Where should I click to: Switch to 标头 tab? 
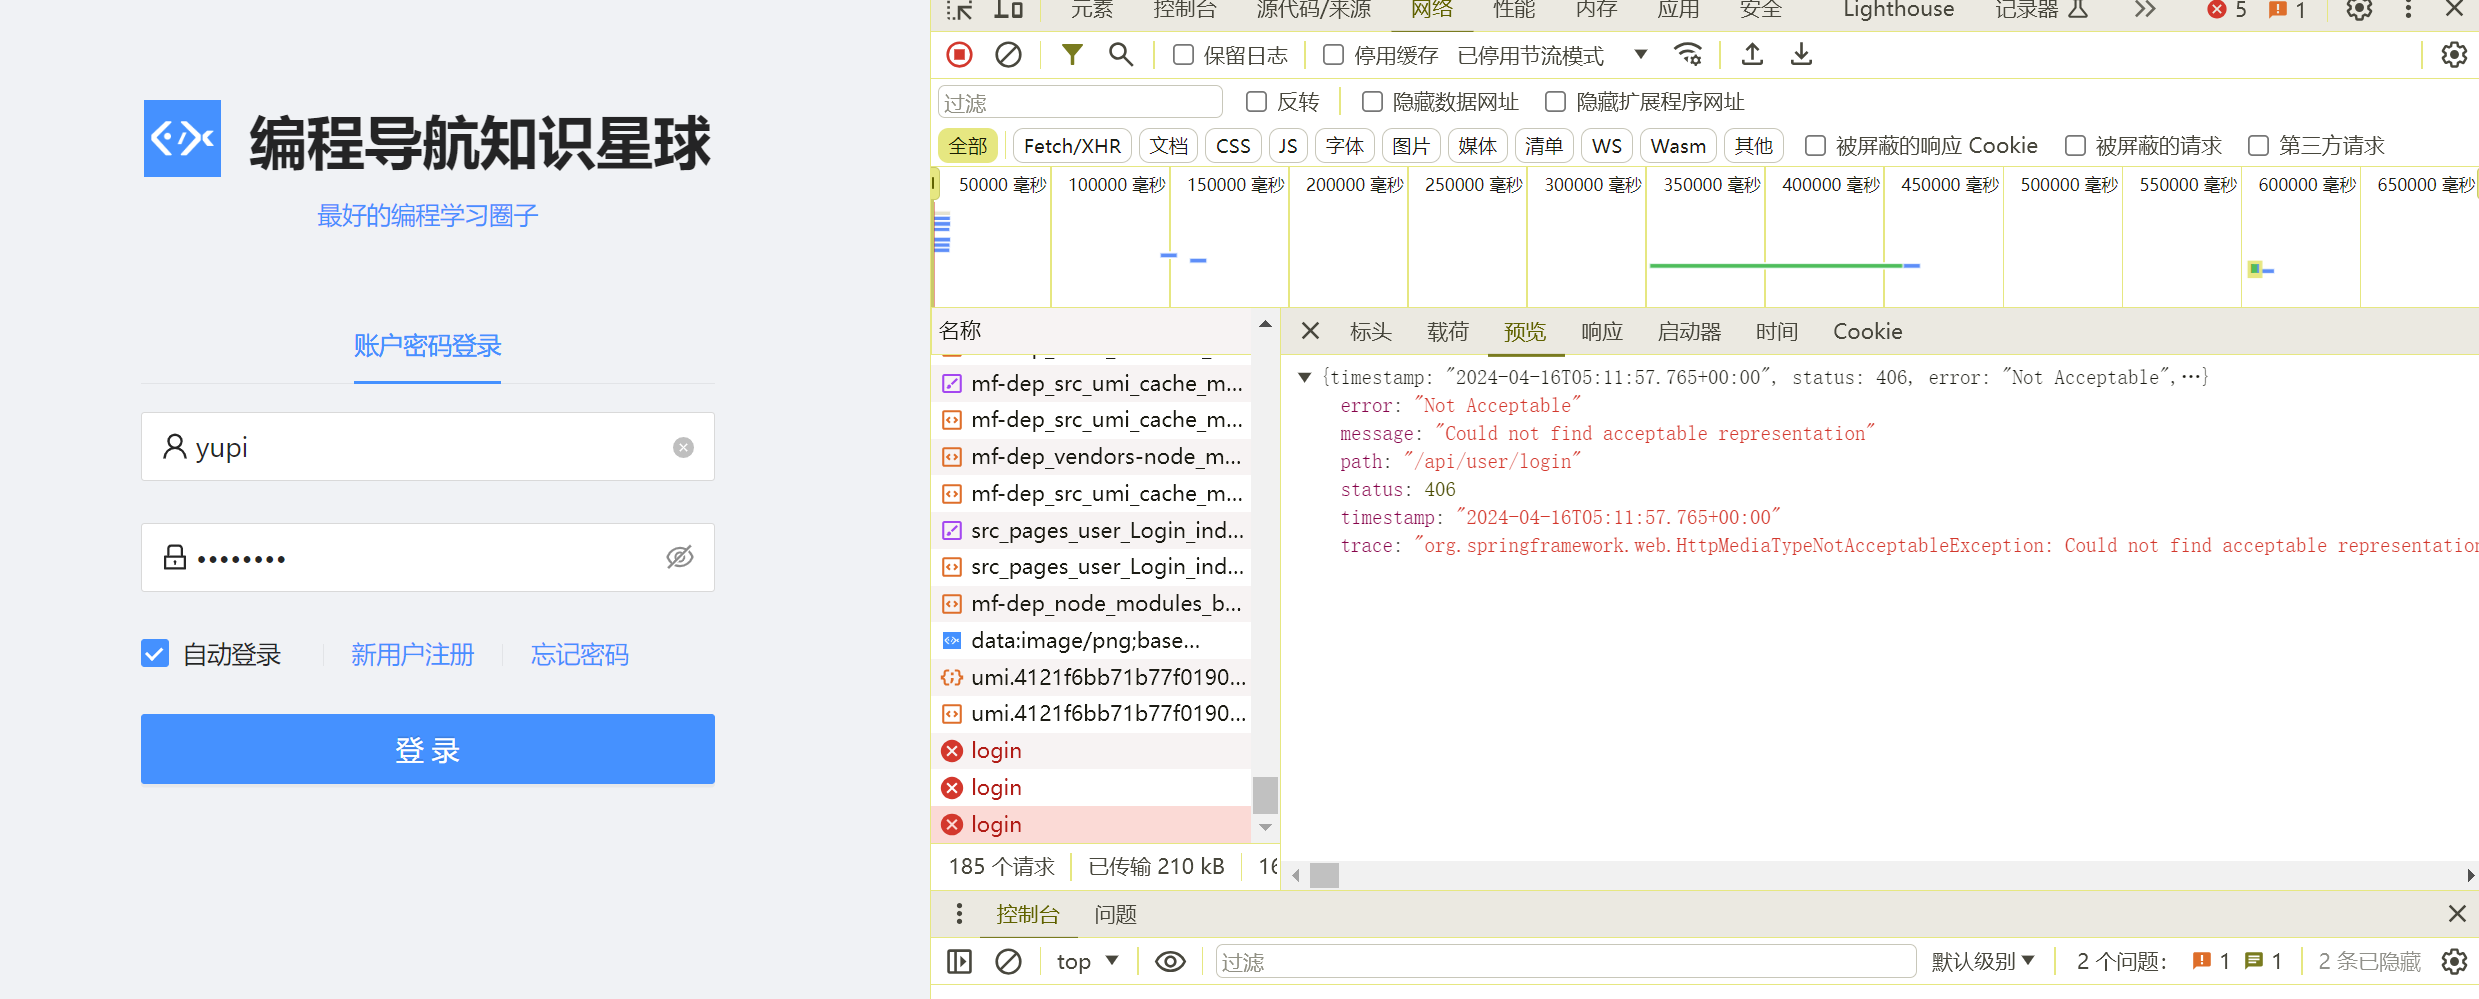coord(1370,332)
